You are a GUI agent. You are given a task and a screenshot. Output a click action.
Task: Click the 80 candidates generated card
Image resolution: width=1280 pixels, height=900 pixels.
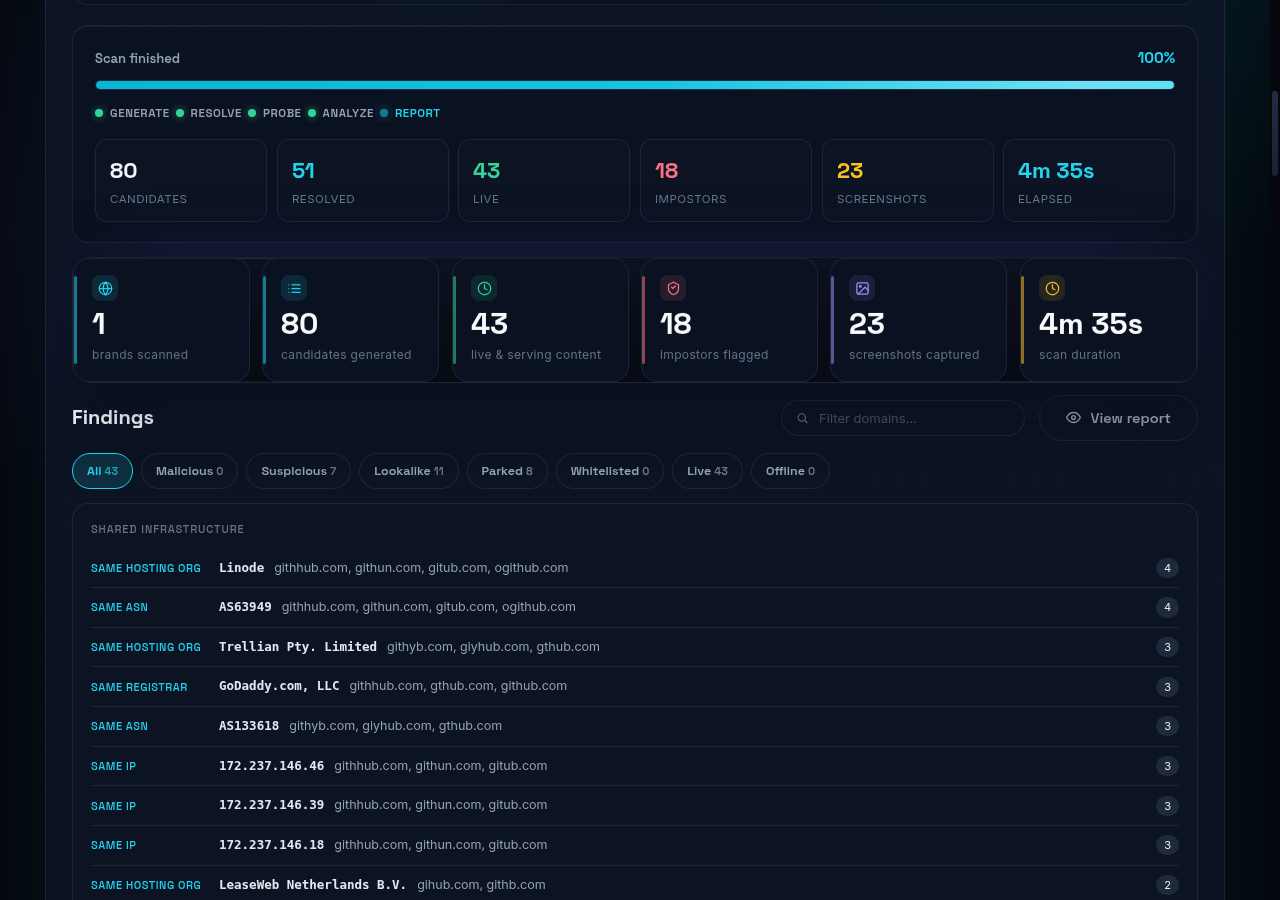[x=350, y=320]
